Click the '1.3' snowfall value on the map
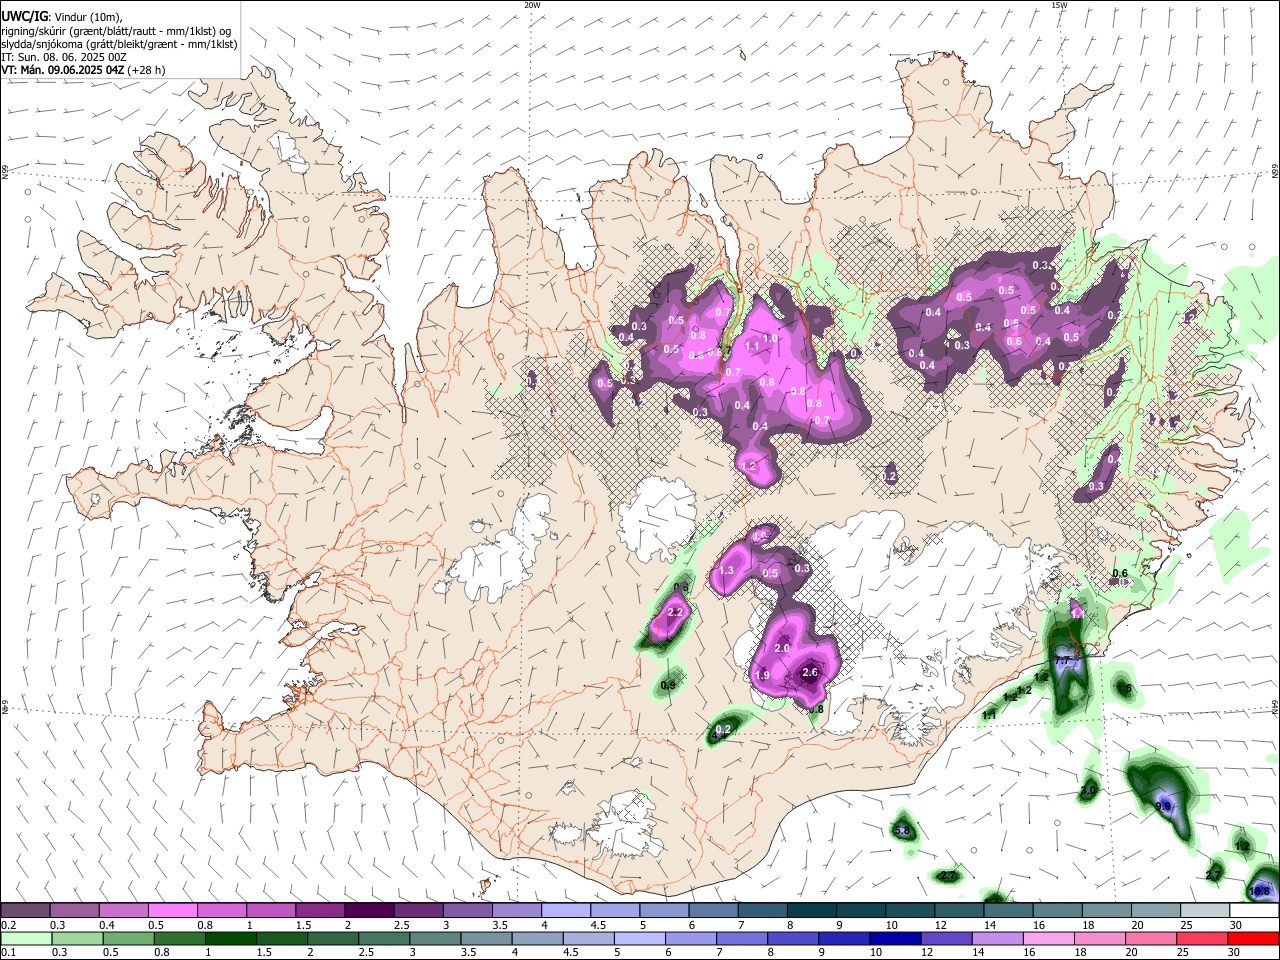The image size is (1280, 960). click(726, 571)
